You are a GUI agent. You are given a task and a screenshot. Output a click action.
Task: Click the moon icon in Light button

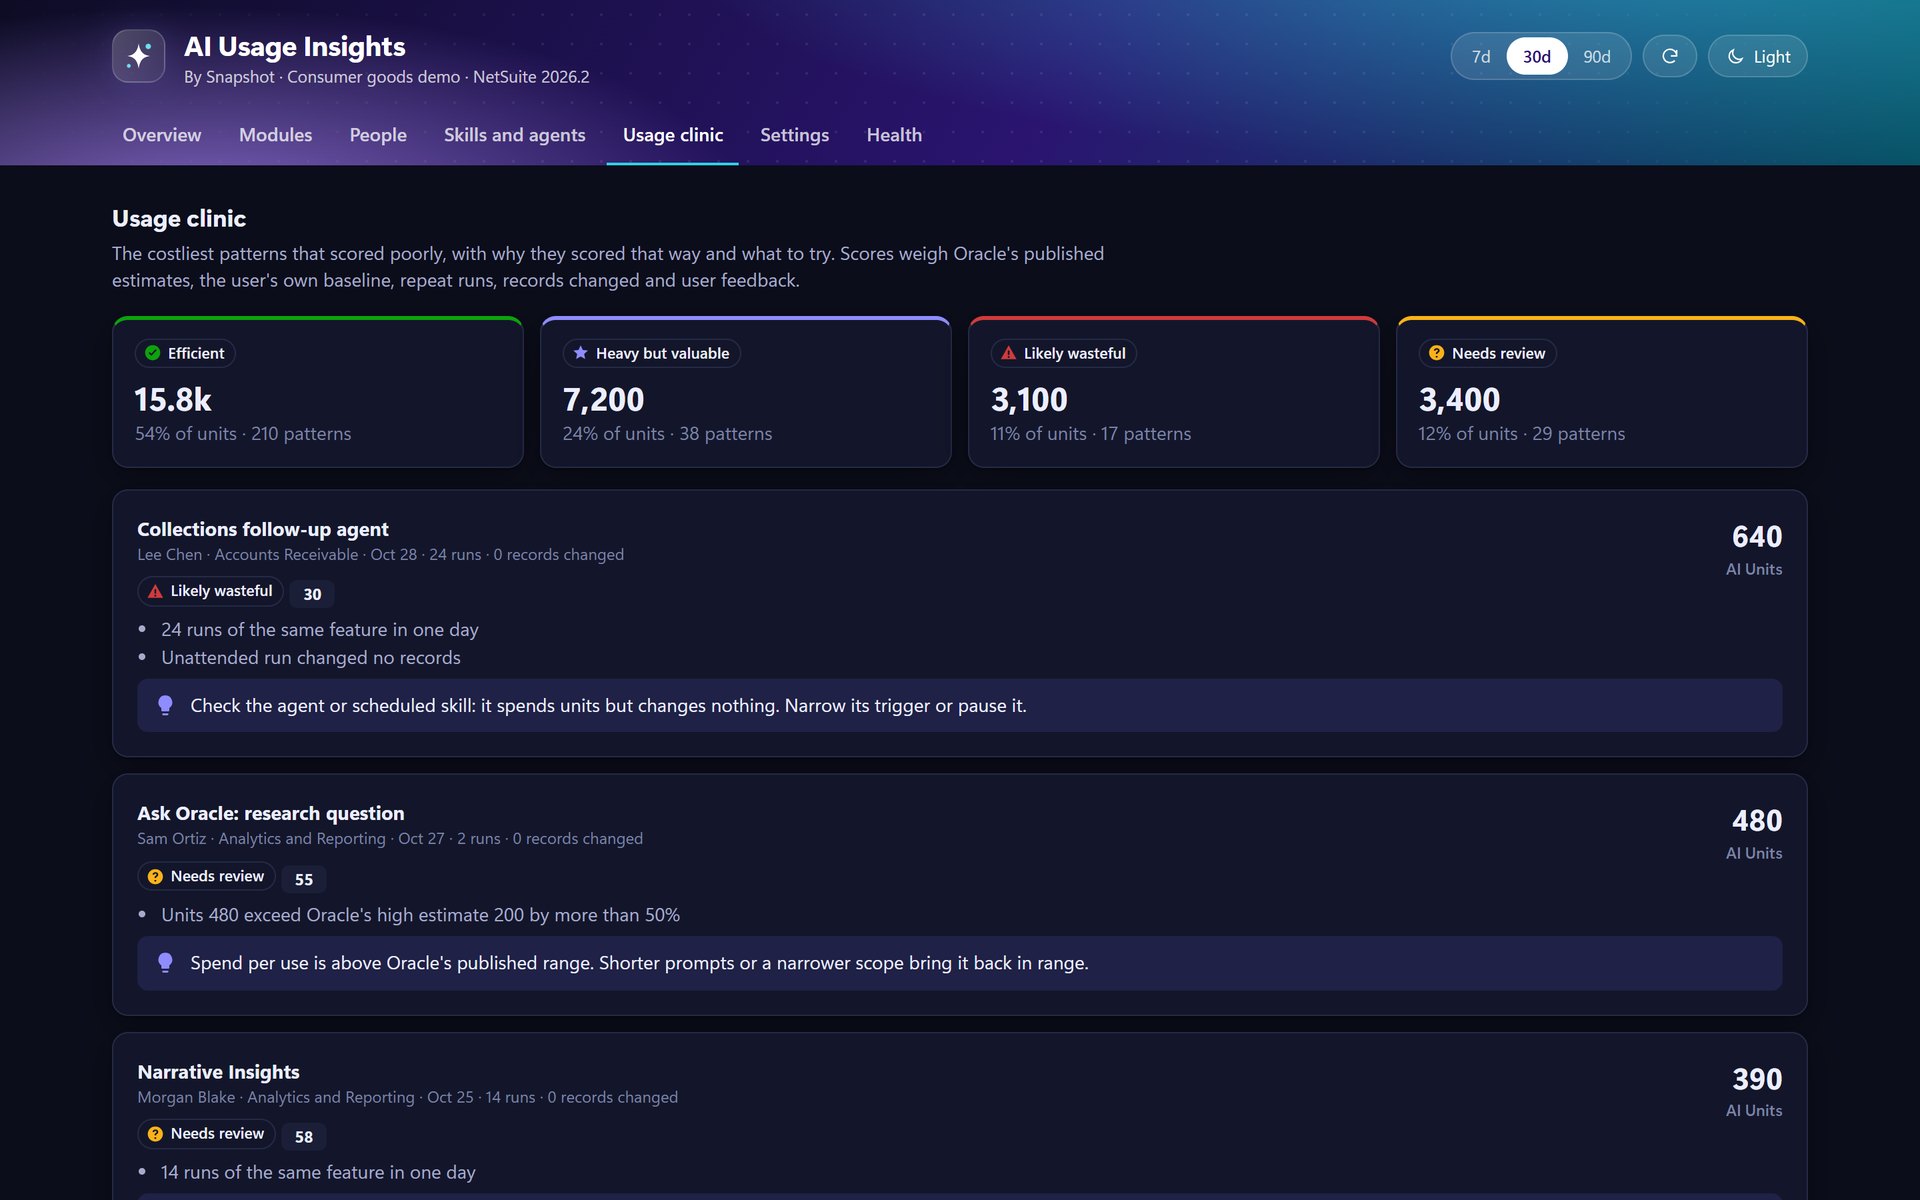pyautogui.click(x=1735, y=56)
